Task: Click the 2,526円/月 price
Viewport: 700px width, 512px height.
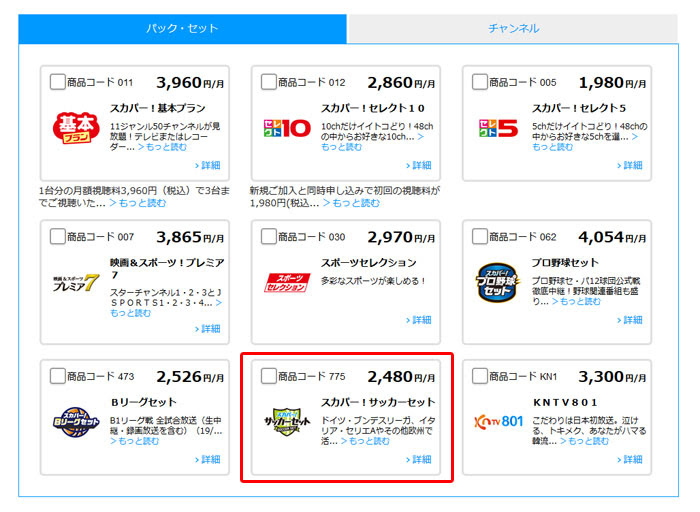Action: click(190, 377)
